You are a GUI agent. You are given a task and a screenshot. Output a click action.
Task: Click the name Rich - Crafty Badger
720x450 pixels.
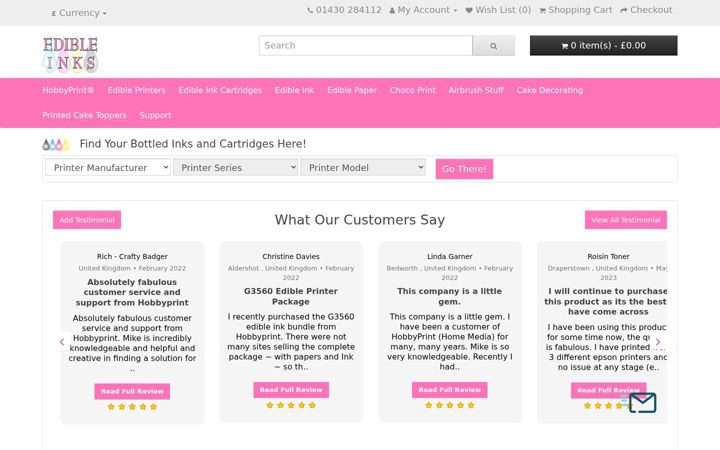pos(132,257)
